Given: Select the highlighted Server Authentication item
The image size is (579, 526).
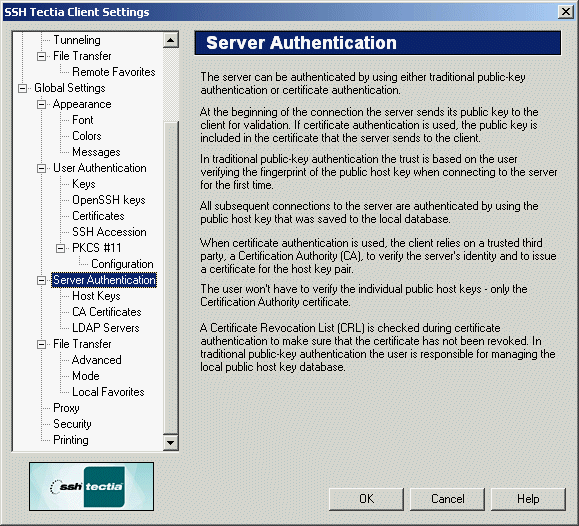Looking at the screenshot, I should click(x=104, y=280).
